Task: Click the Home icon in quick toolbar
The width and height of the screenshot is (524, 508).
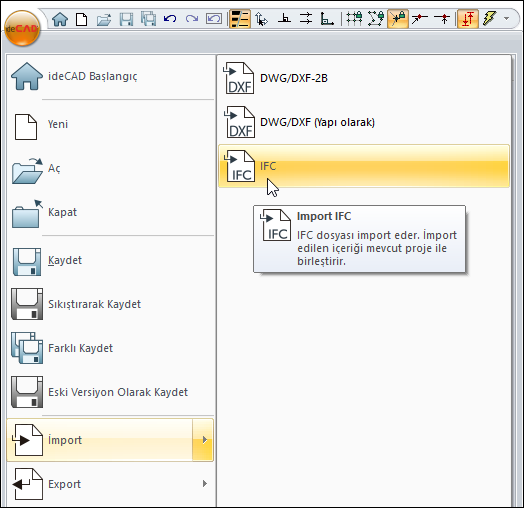Action: click(x=60, y=19)
